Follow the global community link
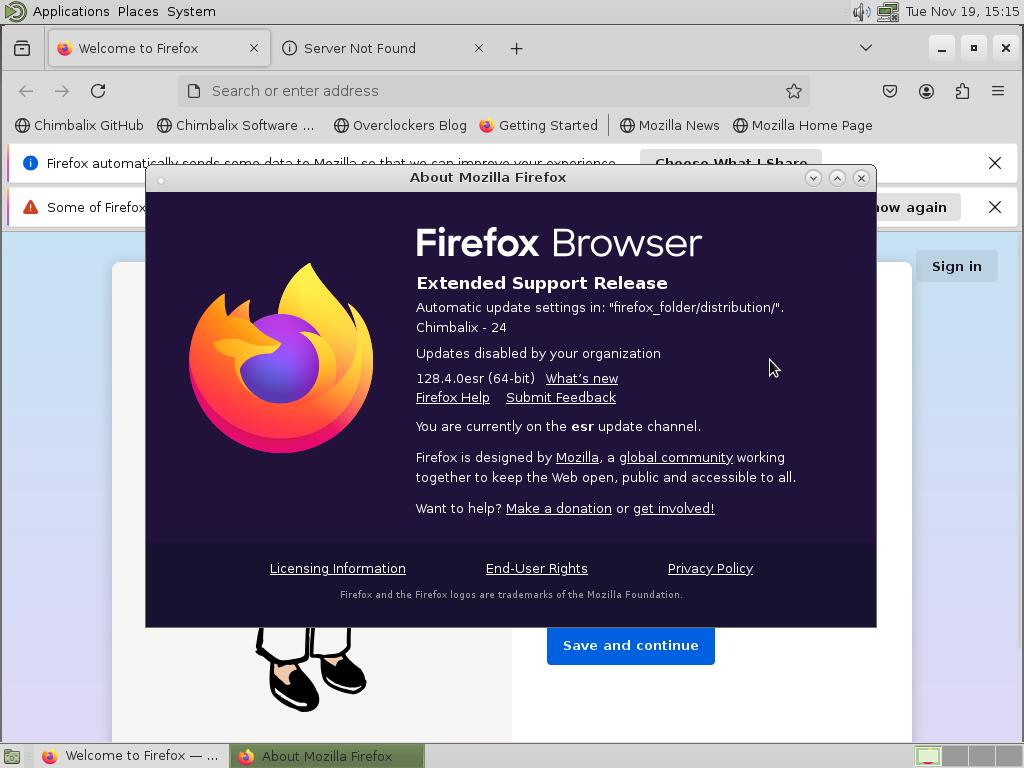Image resolution: width=1024 pixels, height=768 pixels. (676, 458)
